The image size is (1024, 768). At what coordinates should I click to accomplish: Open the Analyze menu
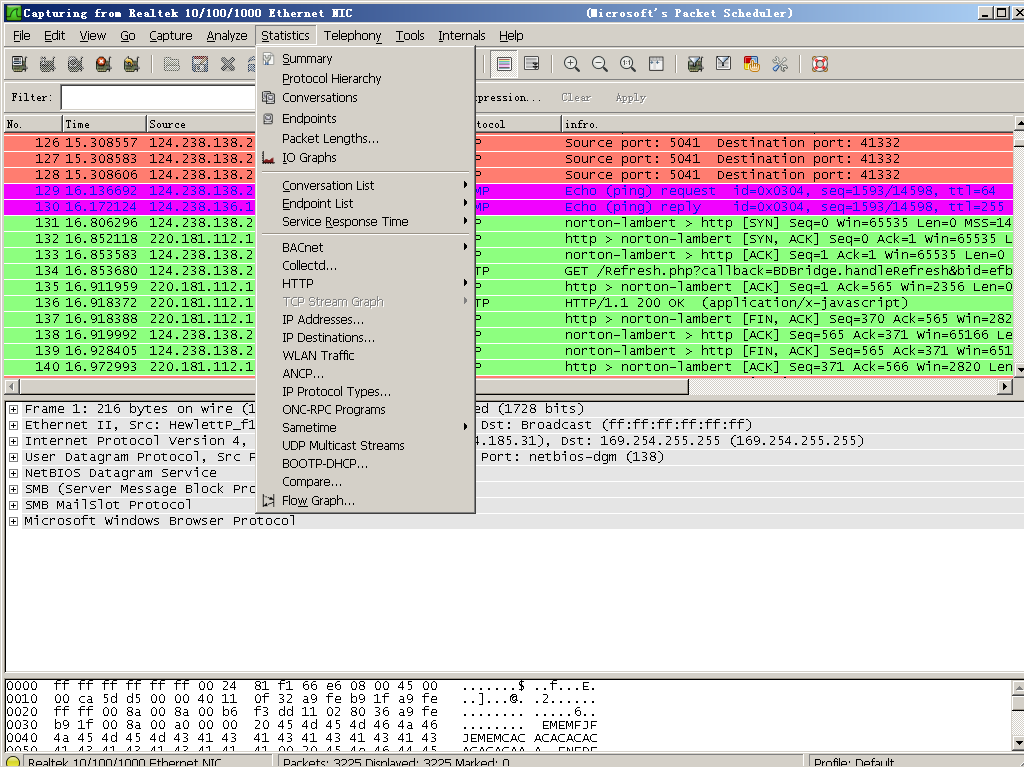227,36
